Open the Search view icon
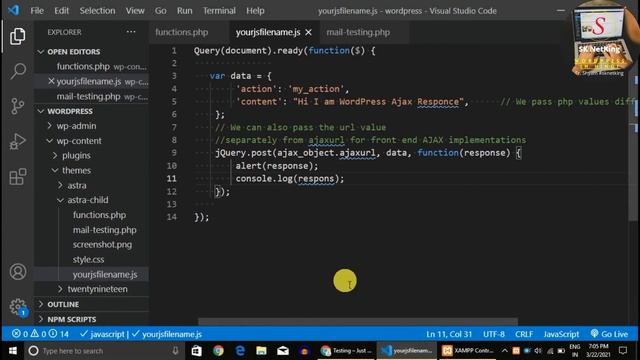This screenshot has height=360, width=640. (18, 71)
